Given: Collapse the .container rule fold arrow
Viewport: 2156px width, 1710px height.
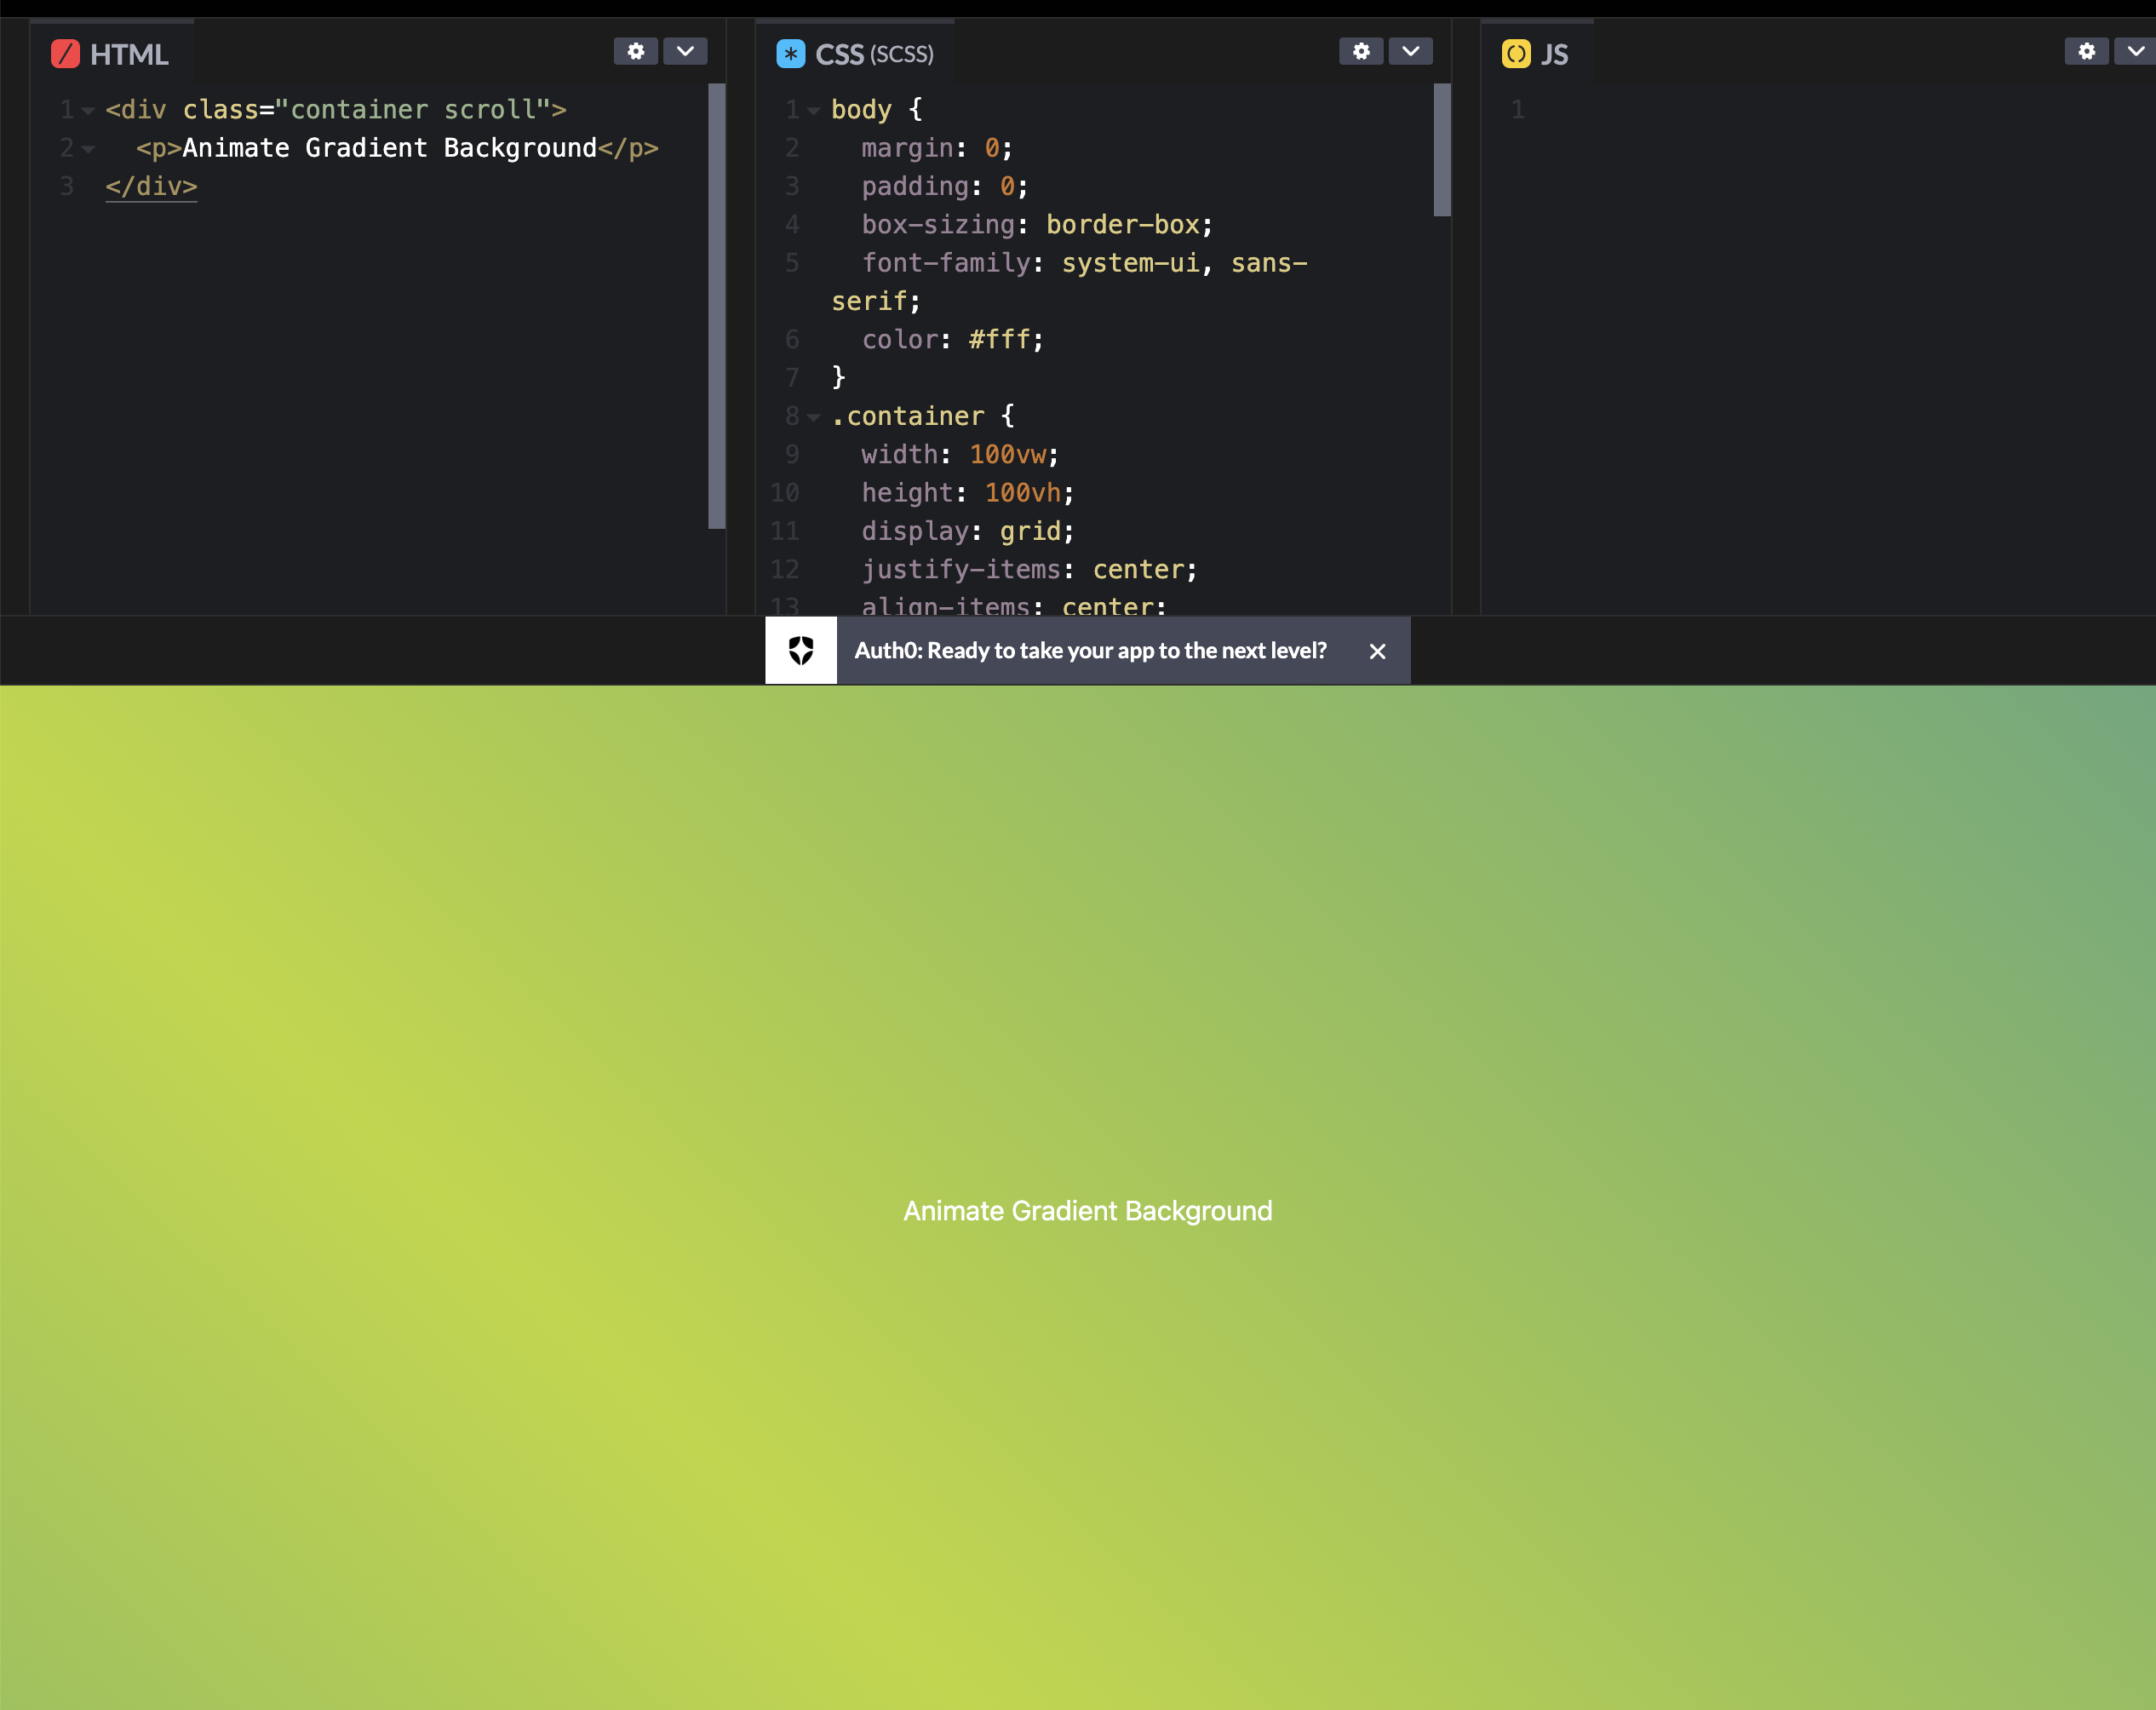Looking at the screenshot, I should [x=813, y=417].
